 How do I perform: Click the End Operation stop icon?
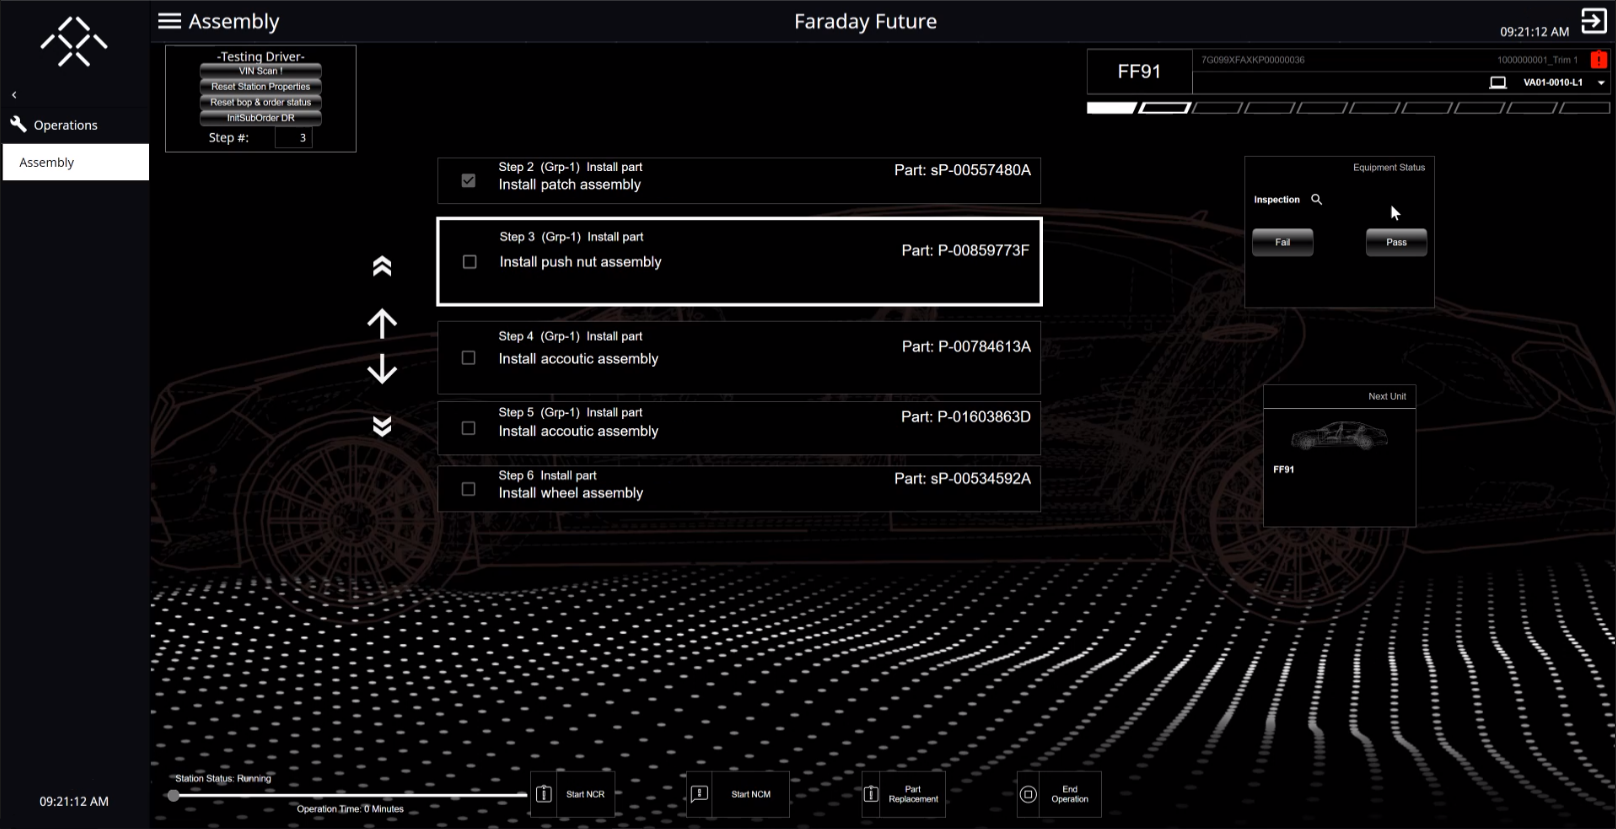1028,794
